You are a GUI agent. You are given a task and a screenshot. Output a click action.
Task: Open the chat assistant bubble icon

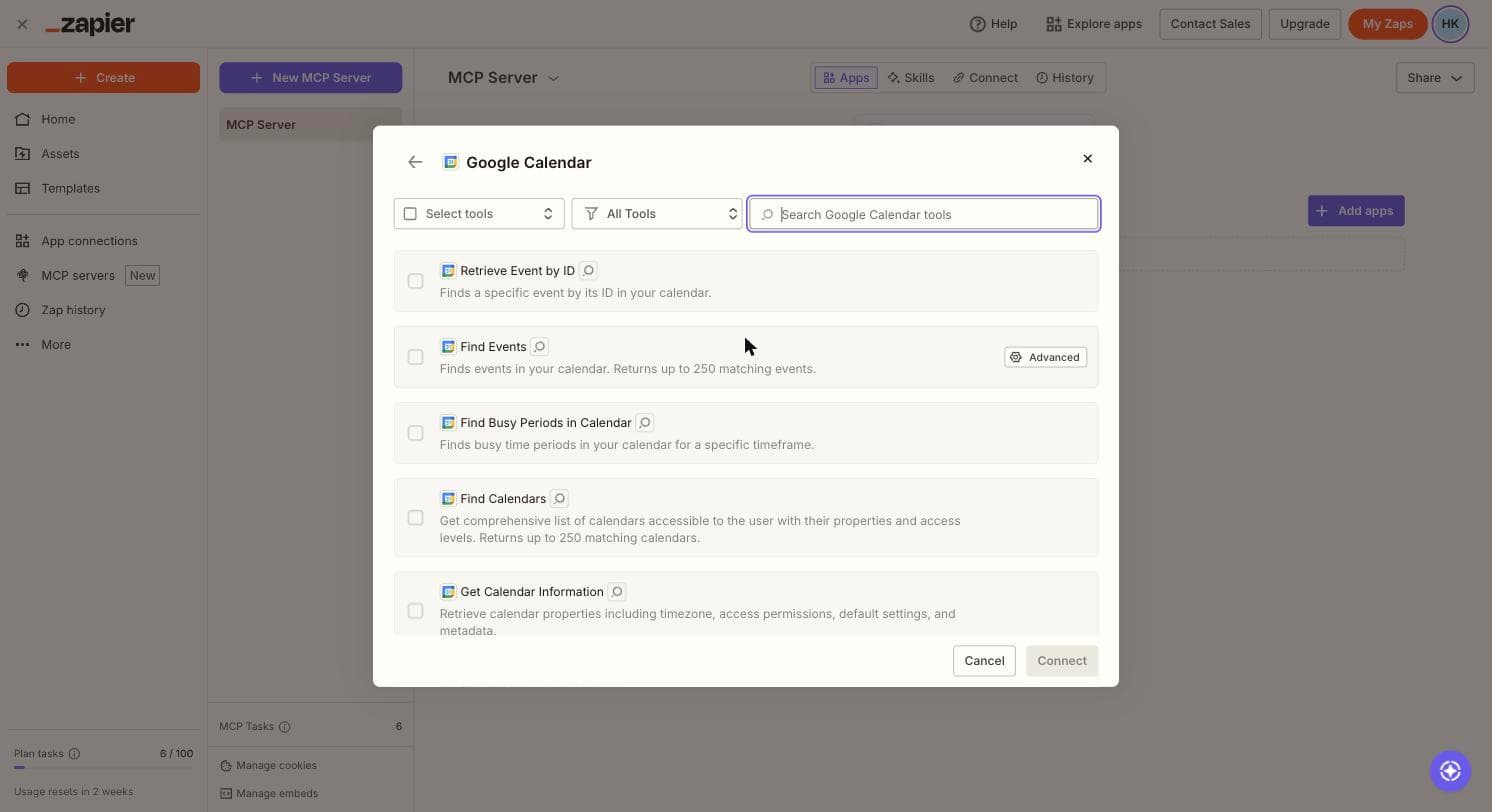tap(1450, 771)
